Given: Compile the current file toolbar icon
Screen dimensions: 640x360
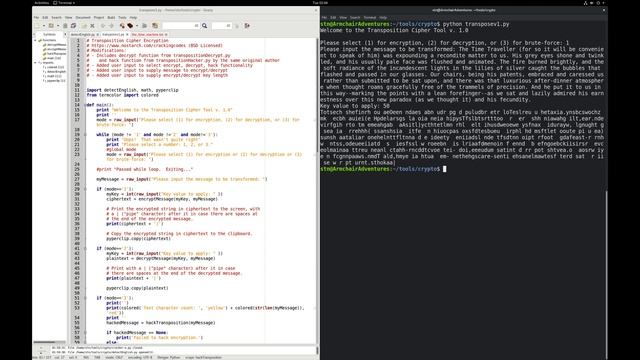Looking at the screenshot, I should pos(122,26).
